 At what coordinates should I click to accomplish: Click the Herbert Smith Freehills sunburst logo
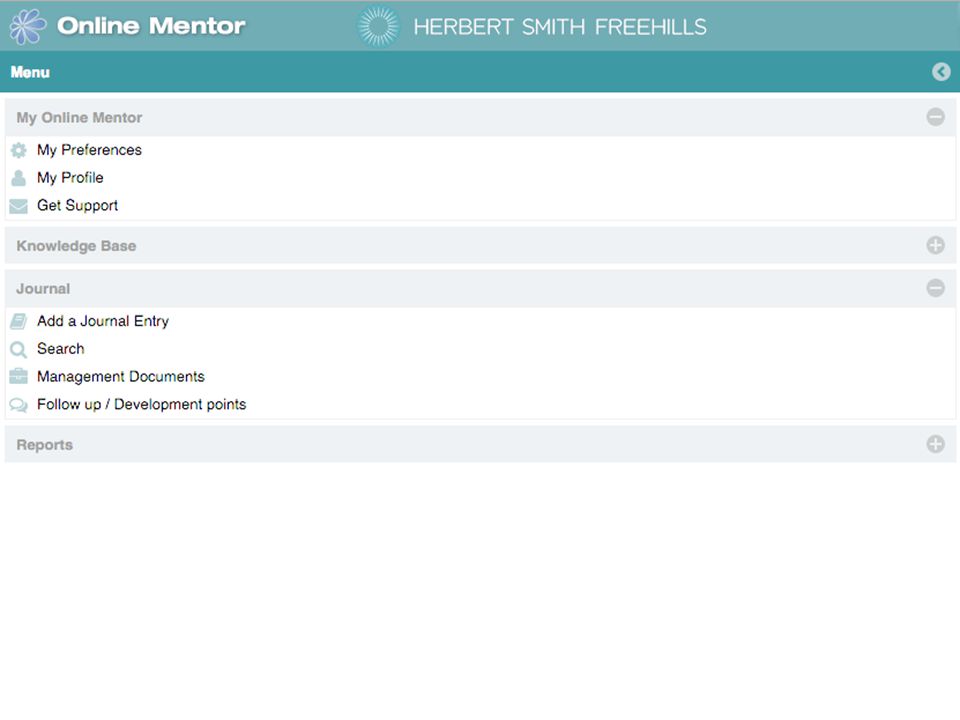coord(378,27)
